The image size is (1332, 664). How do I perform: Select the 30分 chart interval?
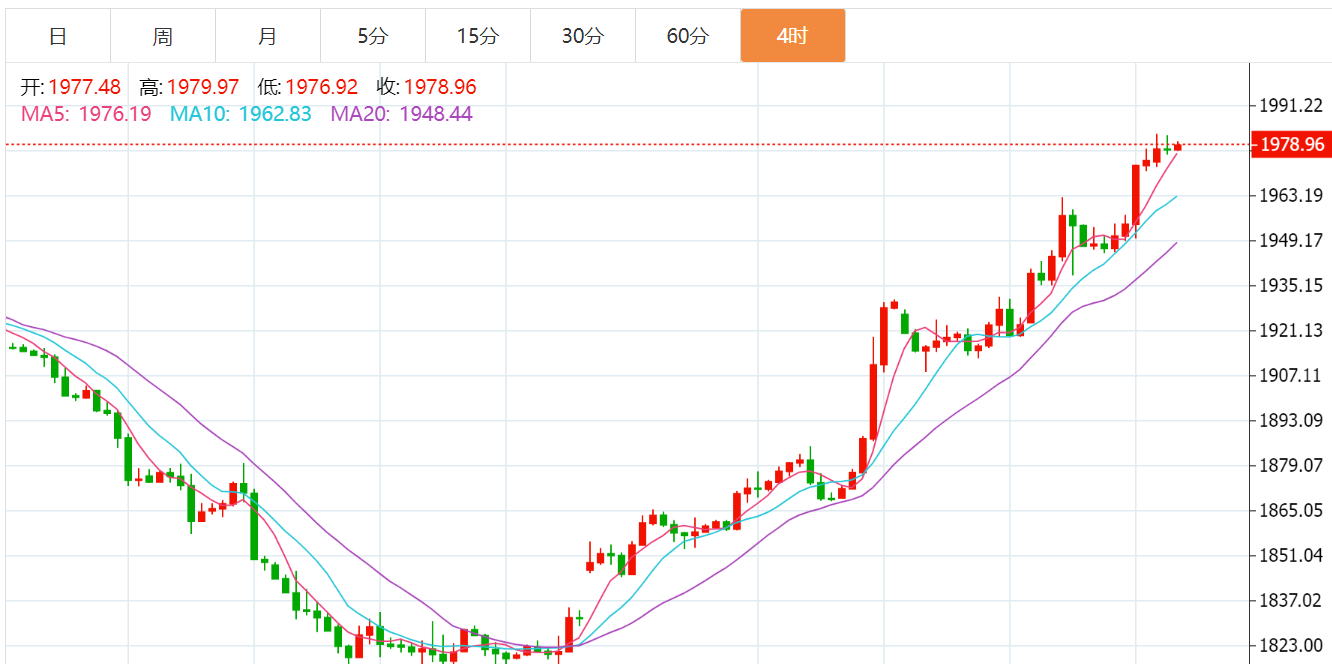(583, 36)
